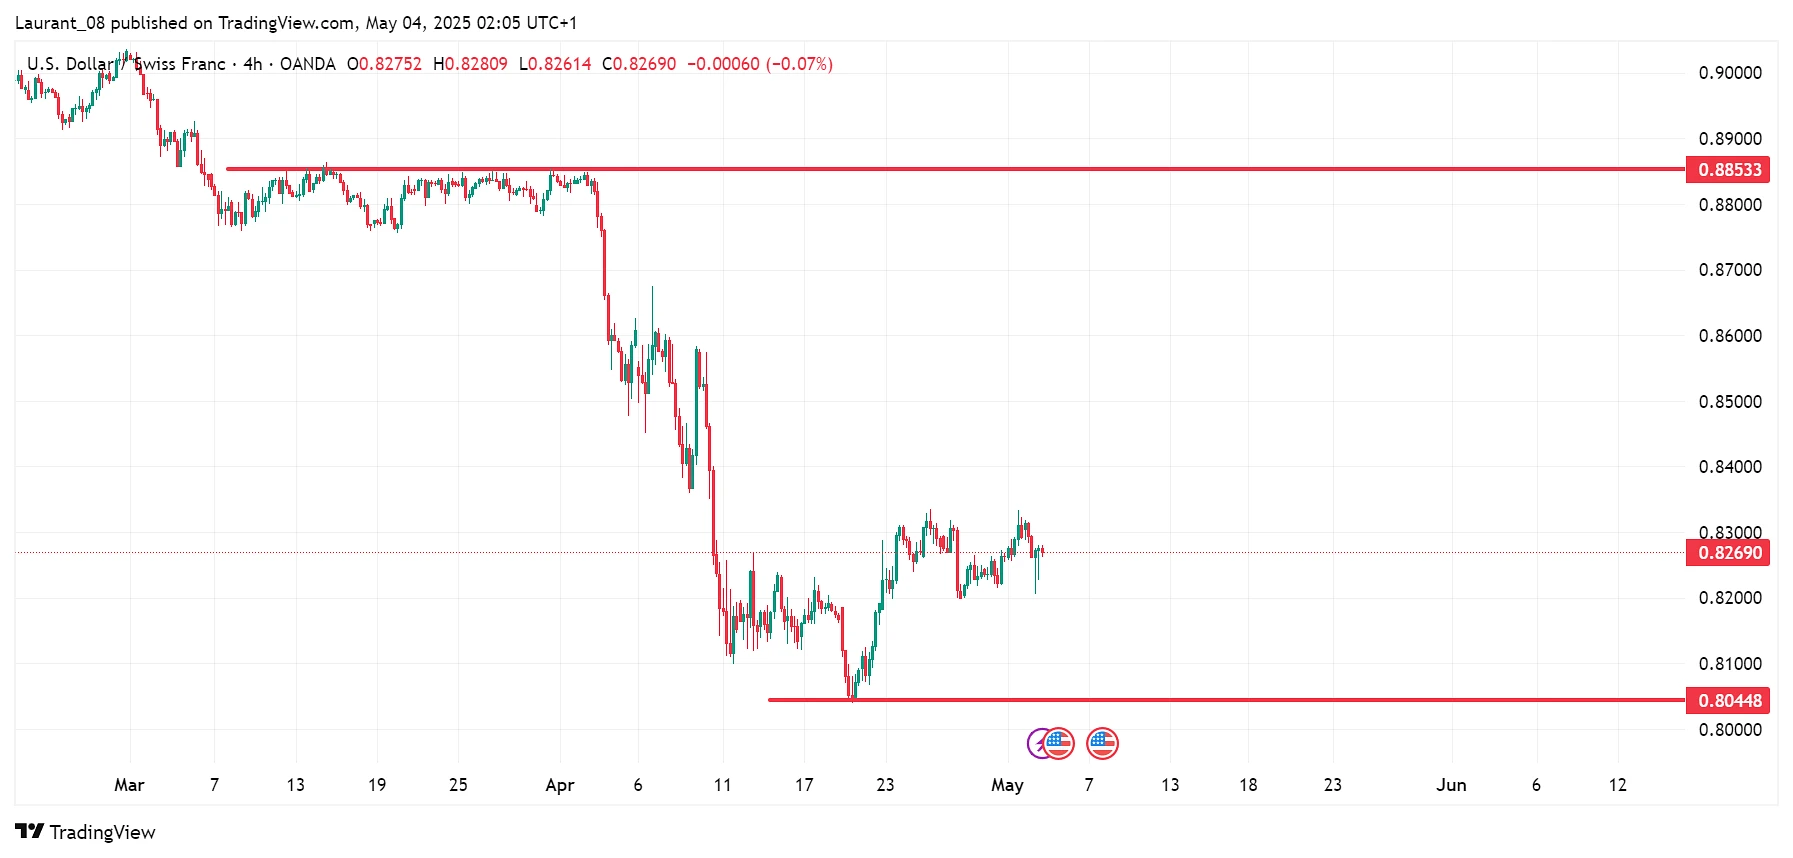Open the US flag economic event near May 7

point(1102,743)
